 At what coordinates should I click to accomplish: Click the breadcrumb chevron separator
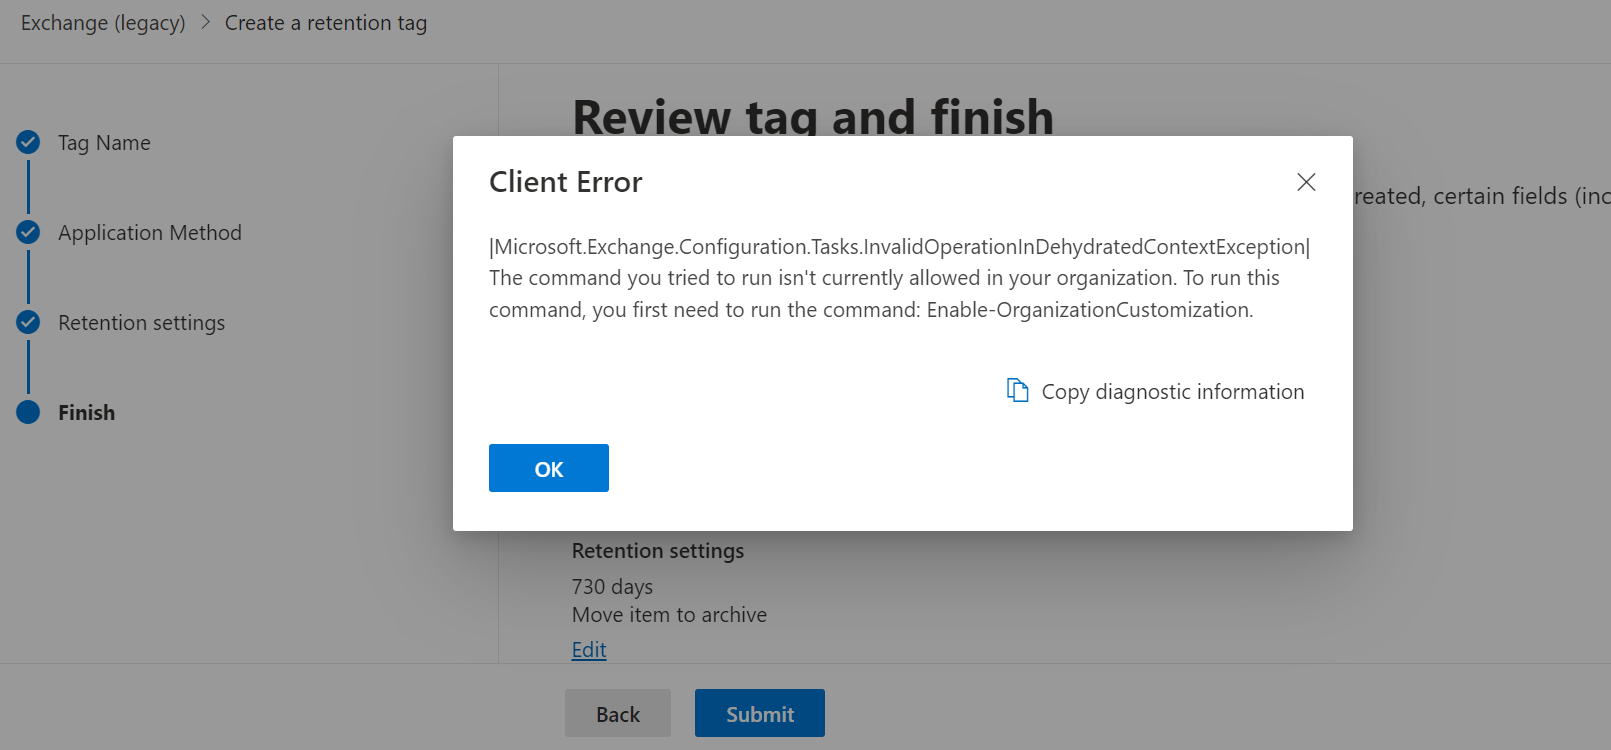(205, 22)
